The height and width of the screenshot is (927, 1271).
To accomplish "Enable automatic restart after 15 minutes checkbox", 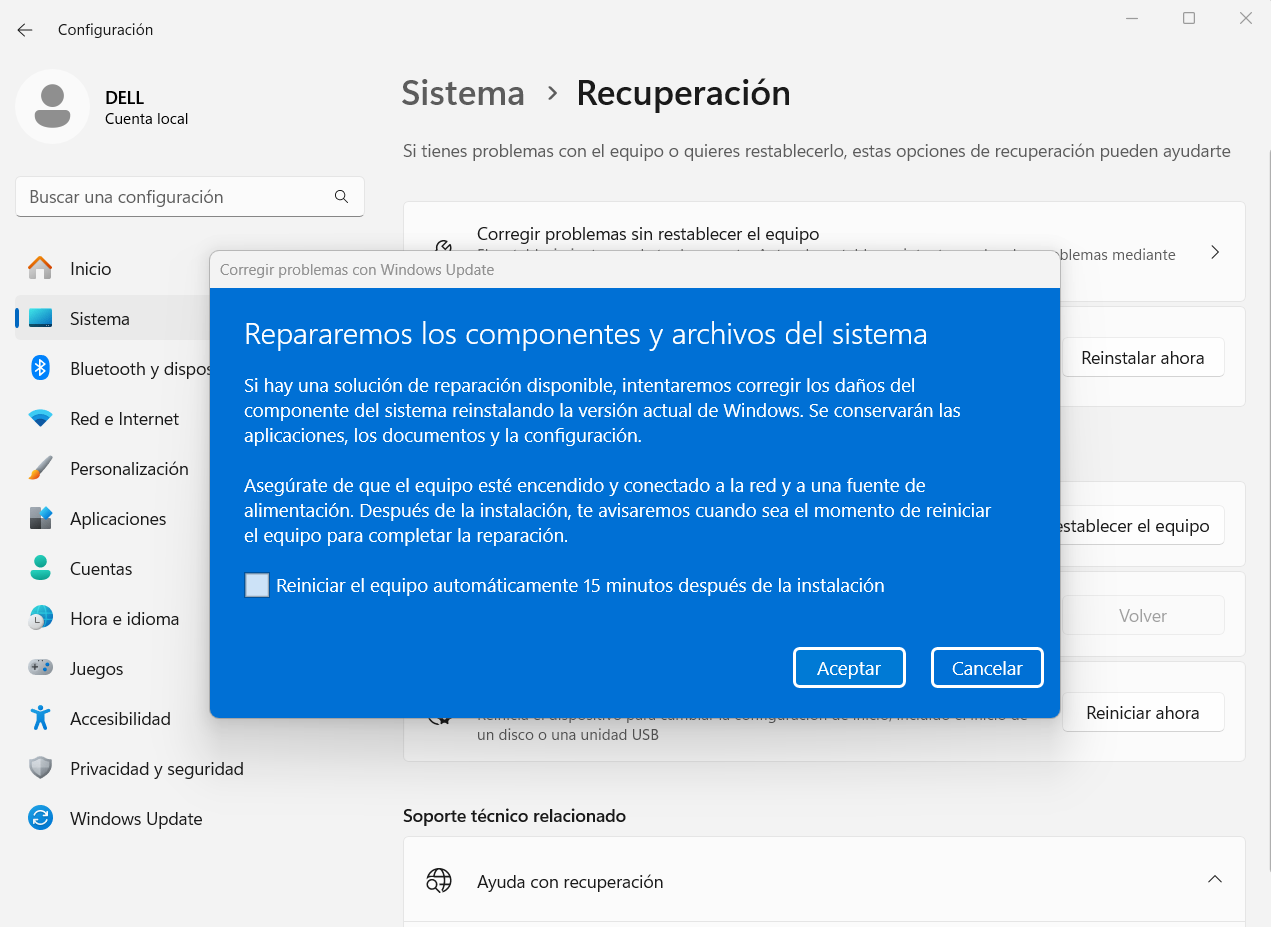I will pyautogui.click(x=257, y=585).
